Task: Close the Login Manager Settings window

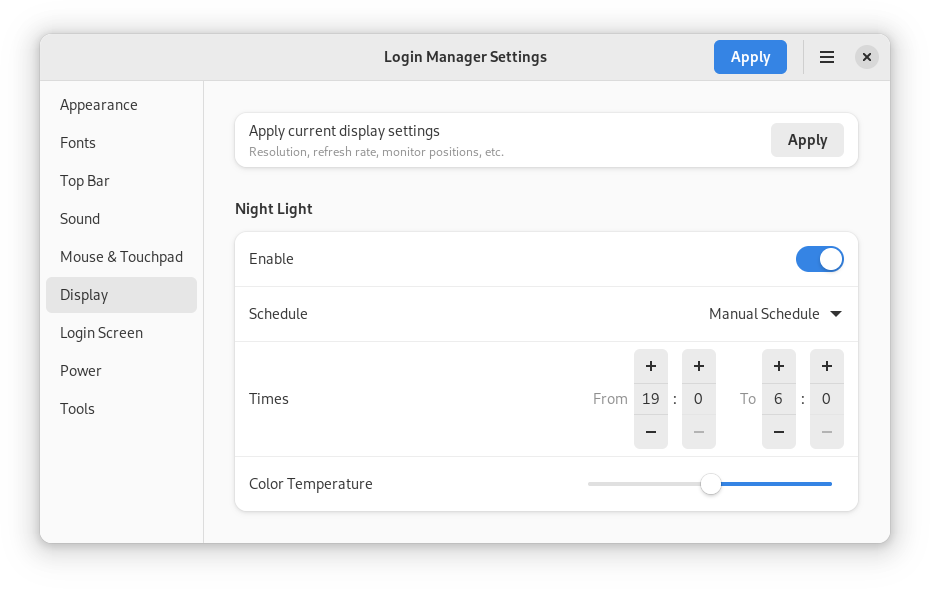Action: tap(867, 57)
